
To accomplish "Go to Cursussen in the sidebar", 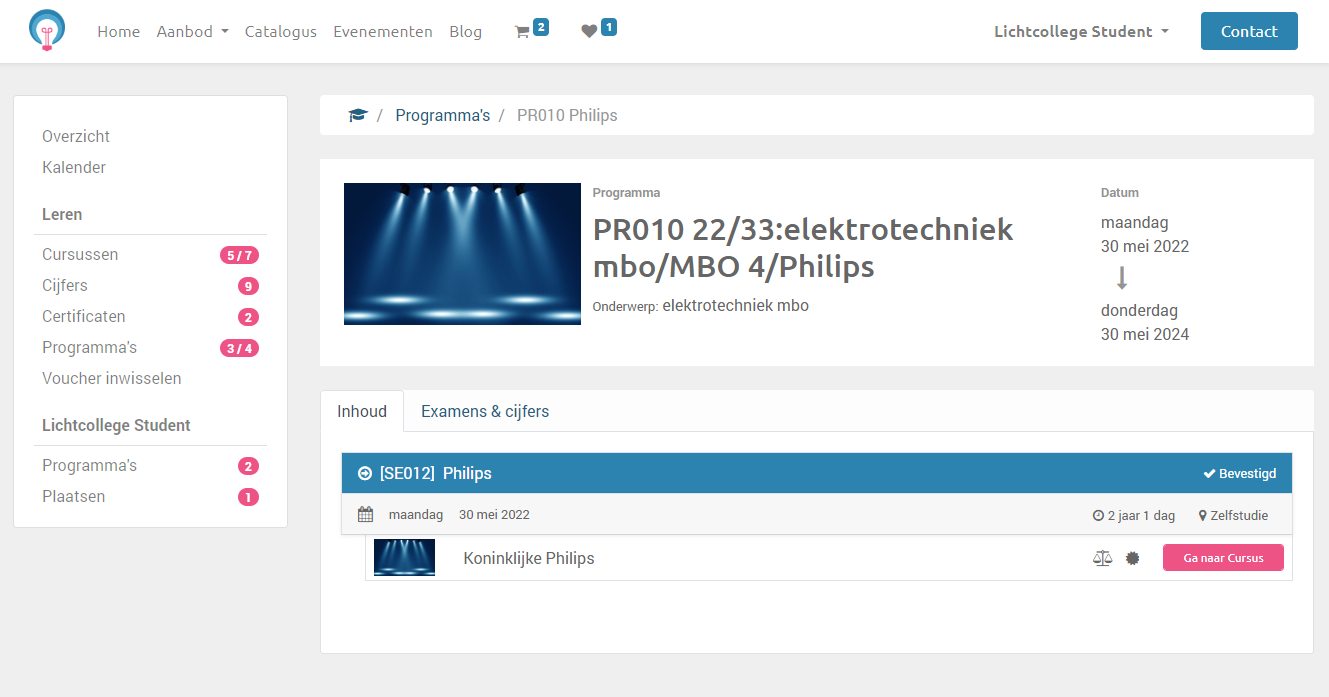I will coord(80,254).
